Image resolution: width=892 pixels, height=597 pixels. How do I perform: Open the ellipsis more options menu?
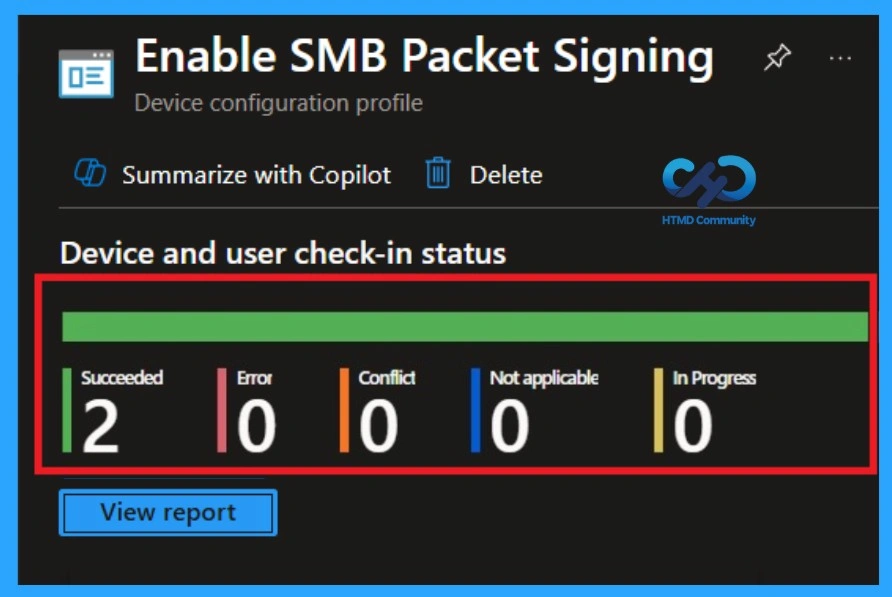(x=842, y=57)
